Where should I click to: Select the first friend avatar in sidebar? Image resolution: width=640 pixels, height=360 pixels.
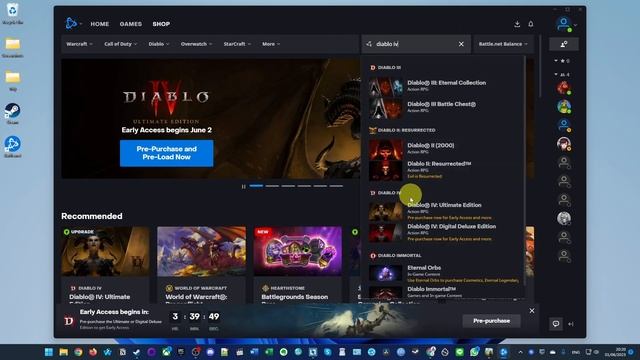tap(564, 88)
